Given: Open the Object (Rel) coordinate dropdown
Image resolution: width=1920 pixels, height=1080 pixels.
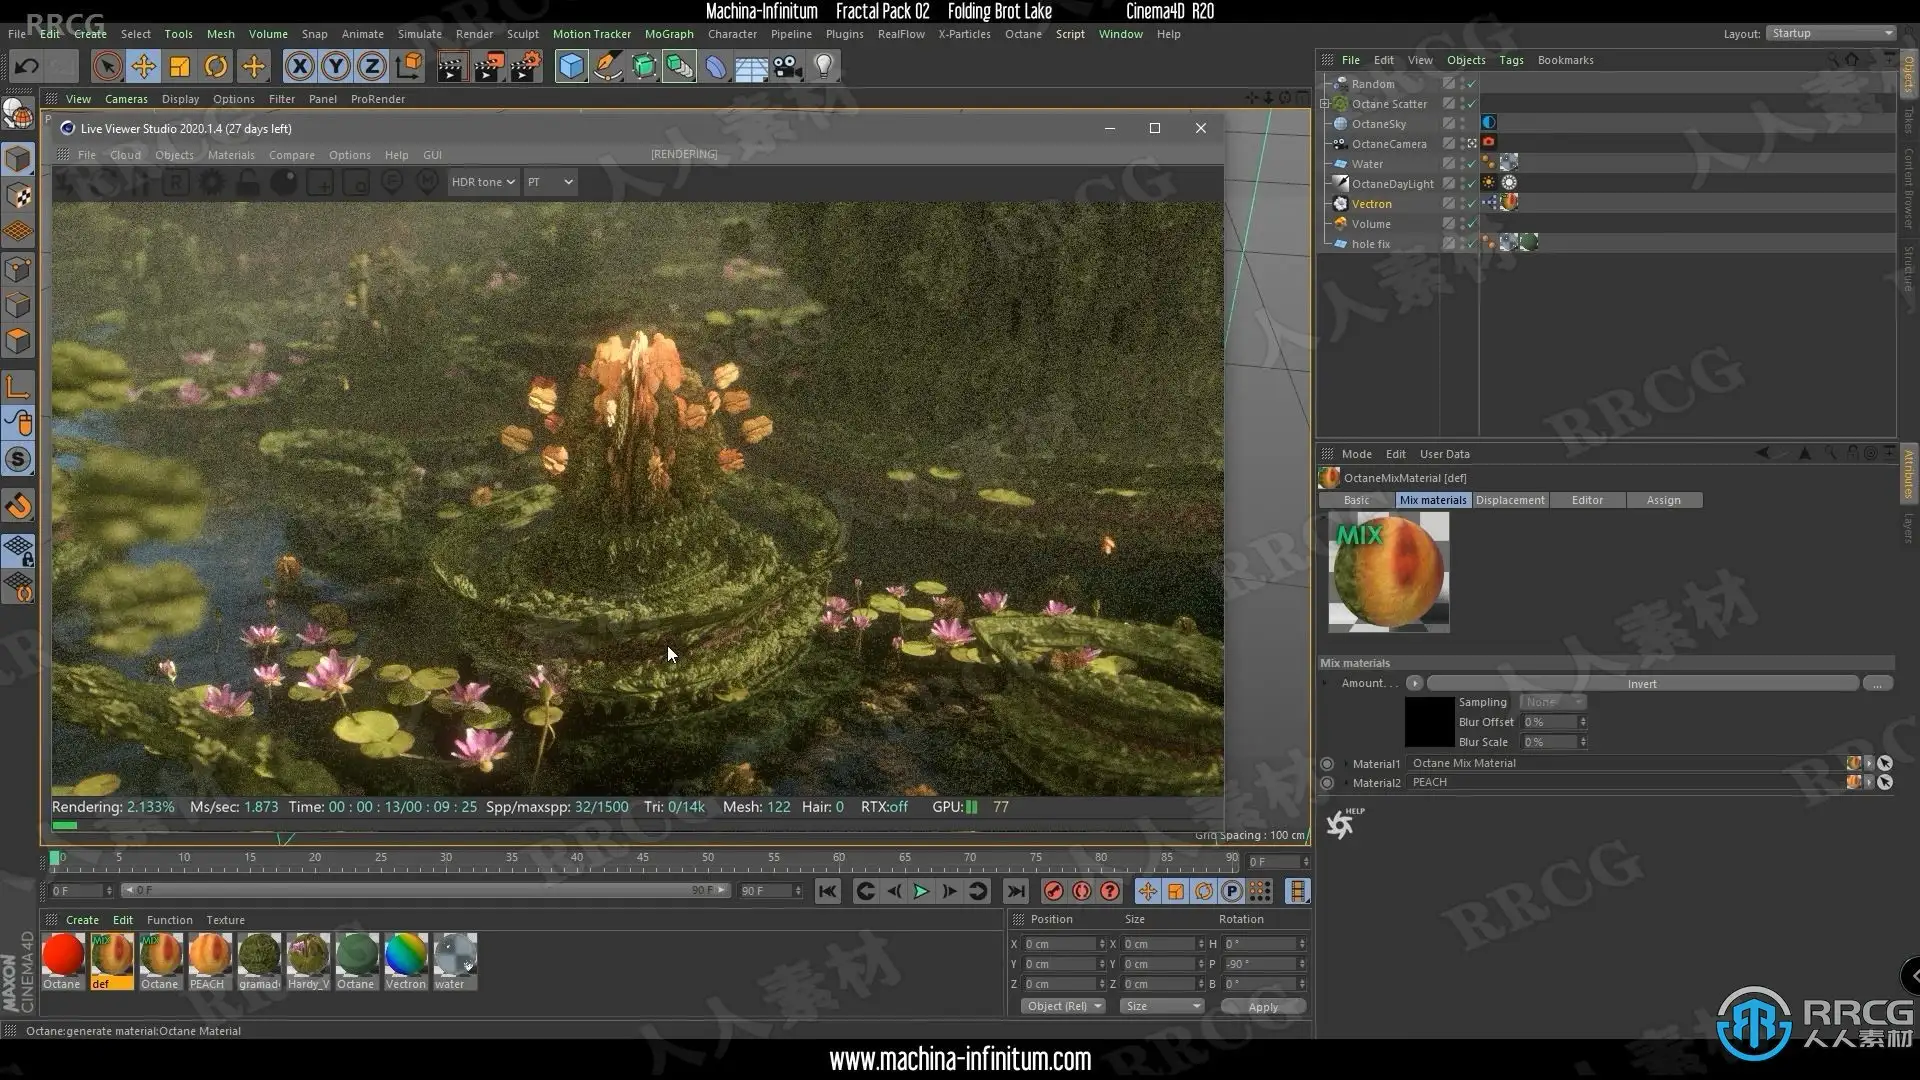Looking at the screenshot, I should (1063, 1006).
